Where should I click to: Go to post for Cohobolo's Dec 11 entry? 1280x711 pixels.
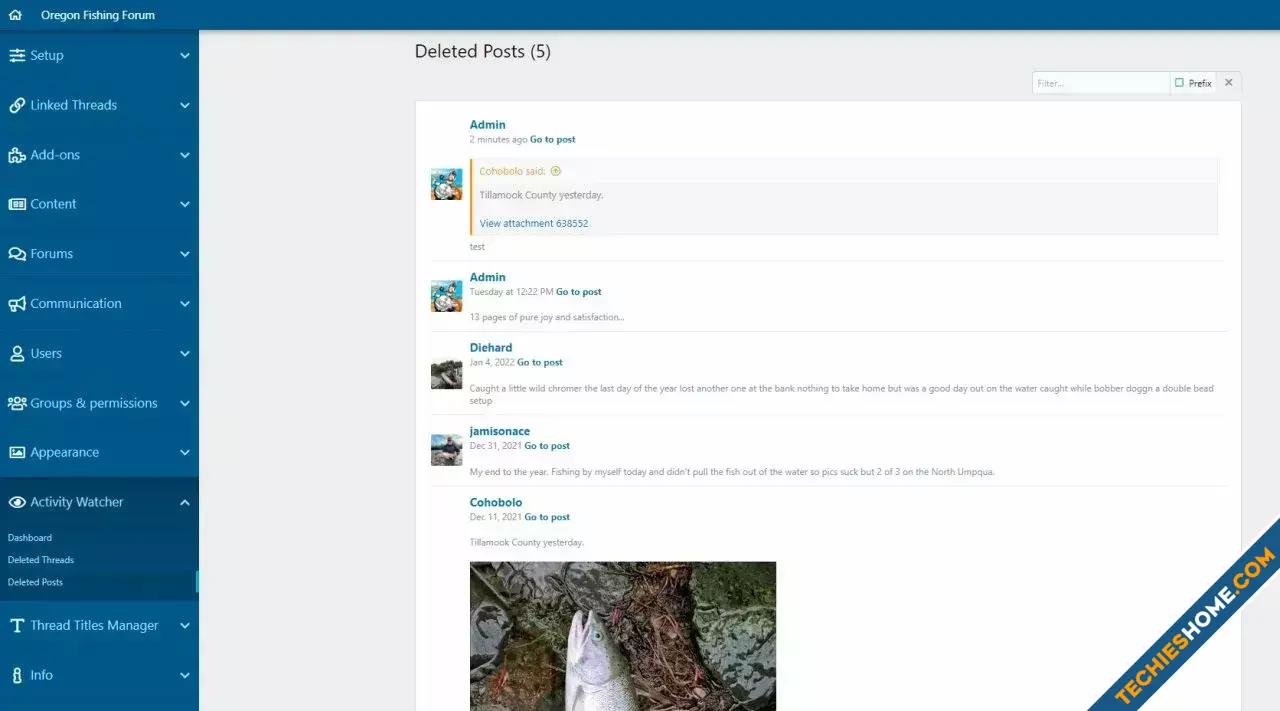click(x=547, y=517)
